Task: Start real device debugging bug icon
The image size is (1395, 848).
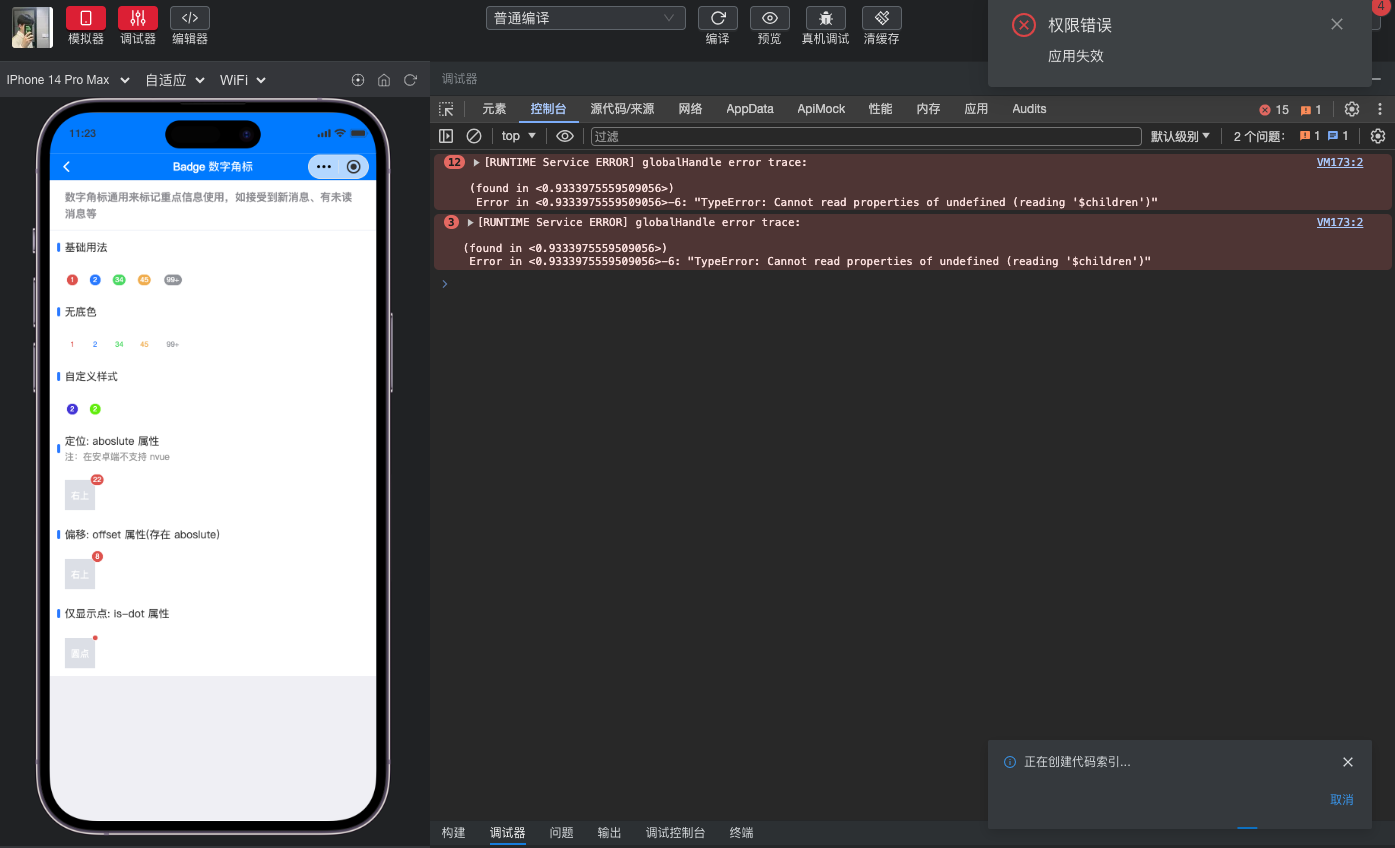Action: point(825,18)
